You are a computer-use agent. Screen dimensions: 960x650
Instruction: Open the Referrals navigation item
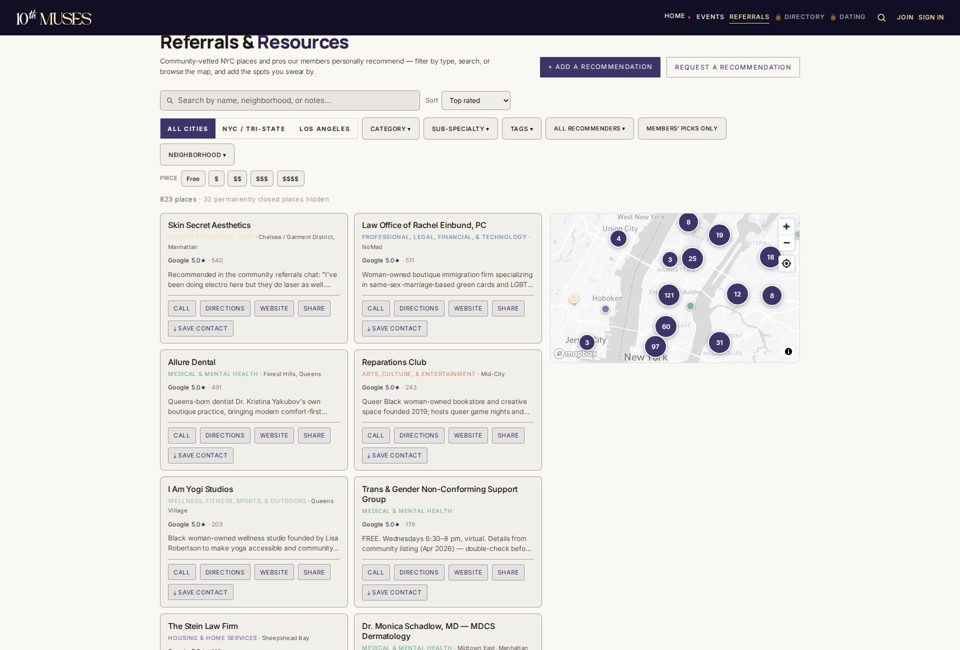pos(749,17)
